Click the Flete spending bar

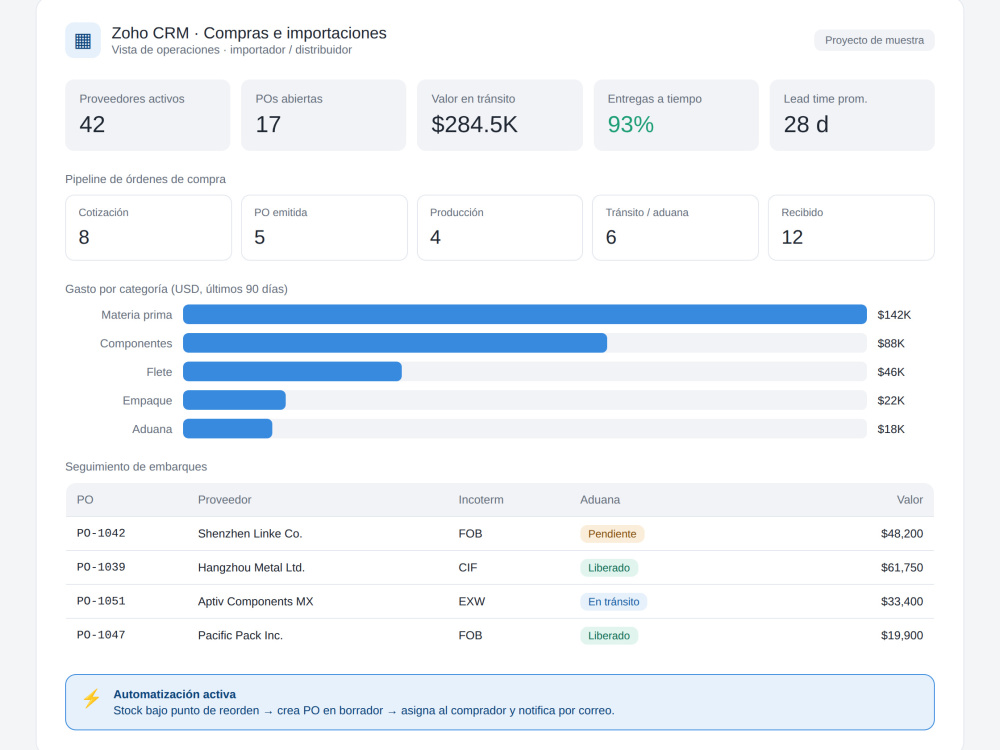pyautogui.click(x=292, y=372)
